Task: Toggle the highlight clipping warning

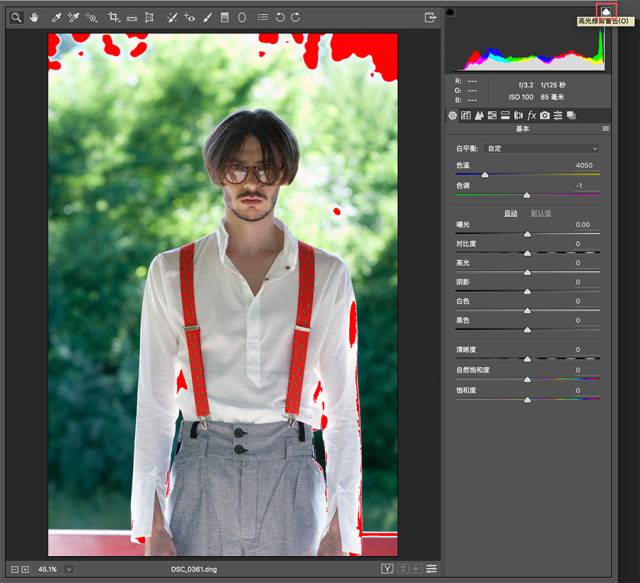Action: (x=606, y=11)
